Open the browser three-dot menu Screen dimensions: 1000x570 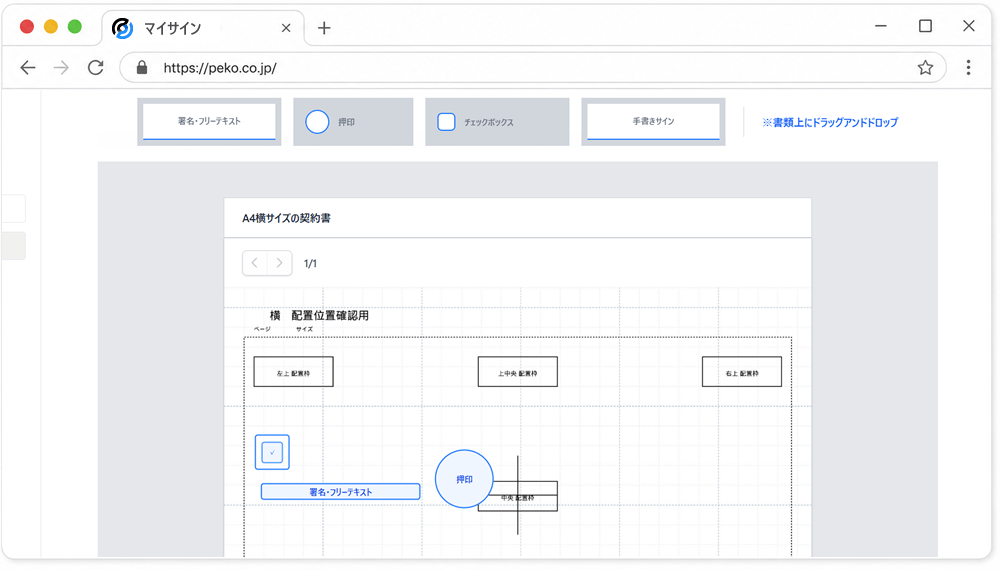click(968, 68)
